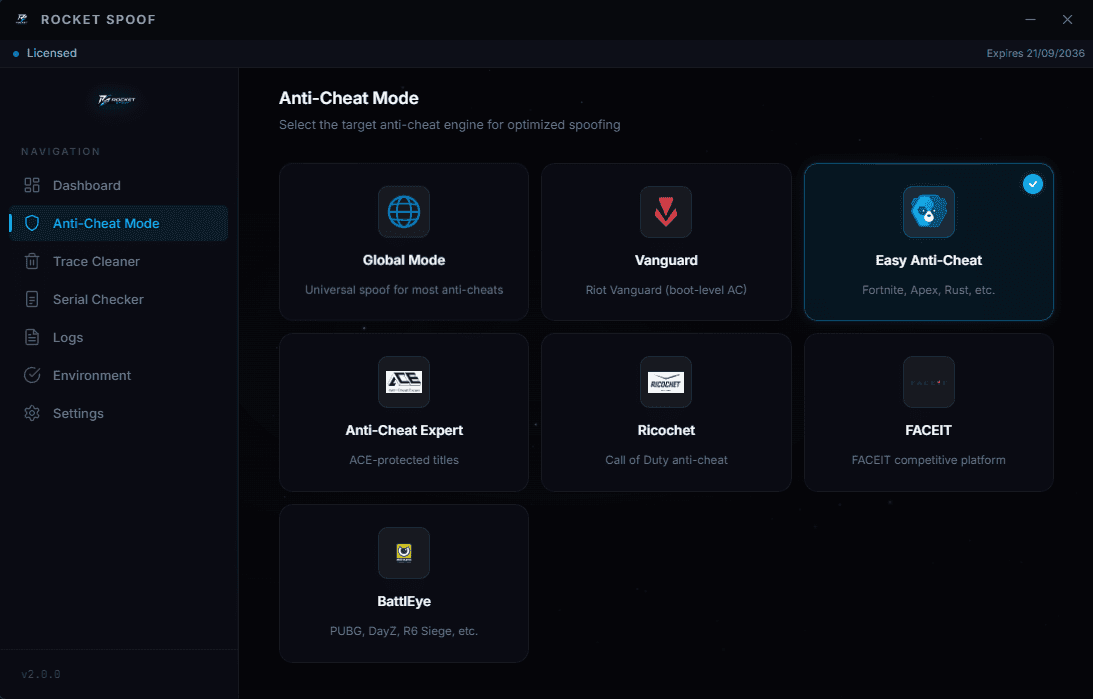Click the "v2.0.0" version label
This screenshot has height=699, width=1093.
(41, 675)
